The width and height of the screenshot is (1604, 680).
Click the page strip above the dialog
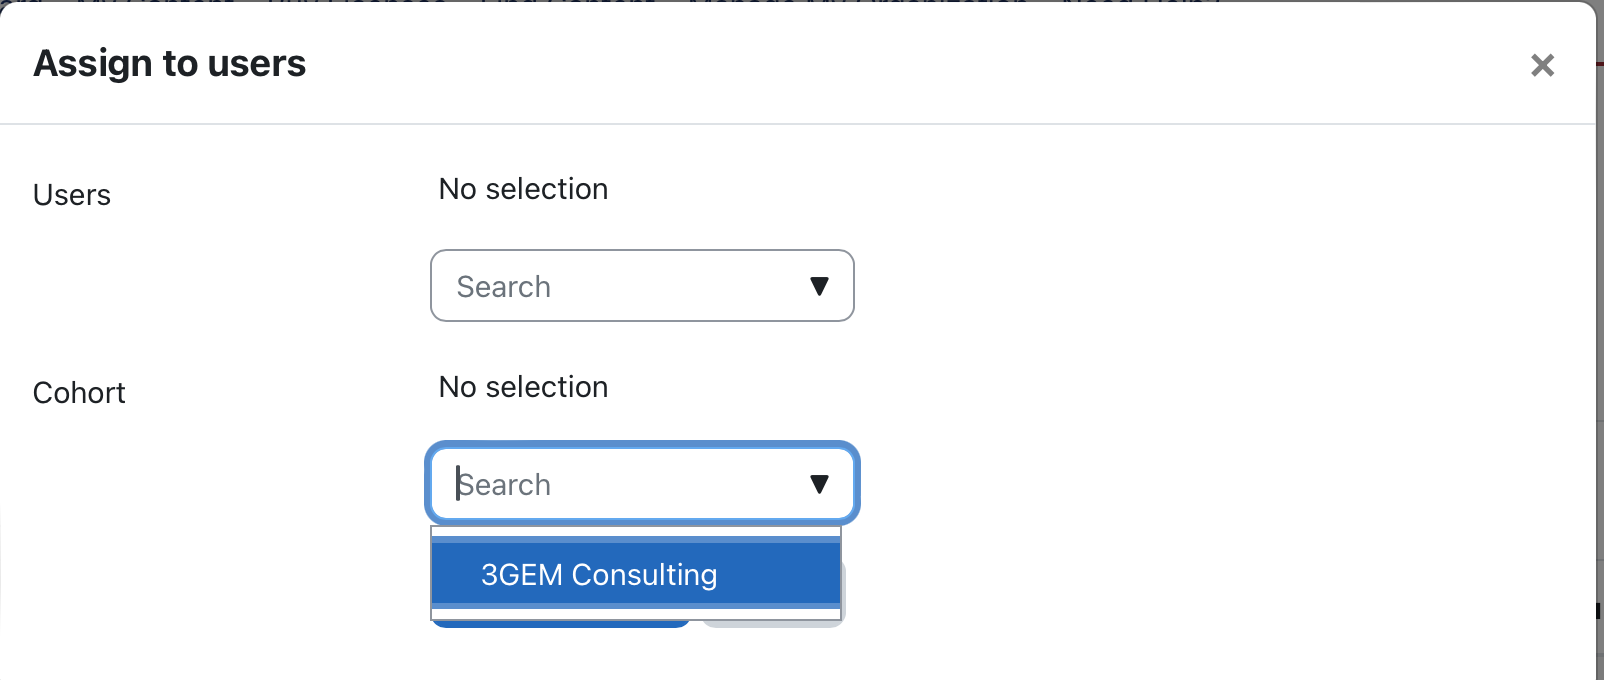click(800, 1)
